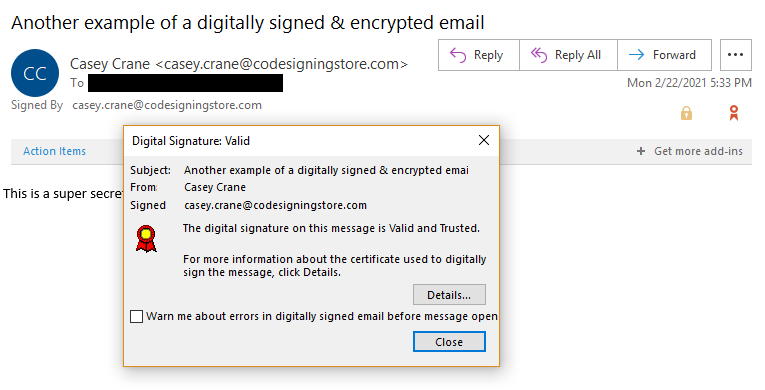Click the red digital signature ribbon icon
Screen dimensions: 765x390
733,113
